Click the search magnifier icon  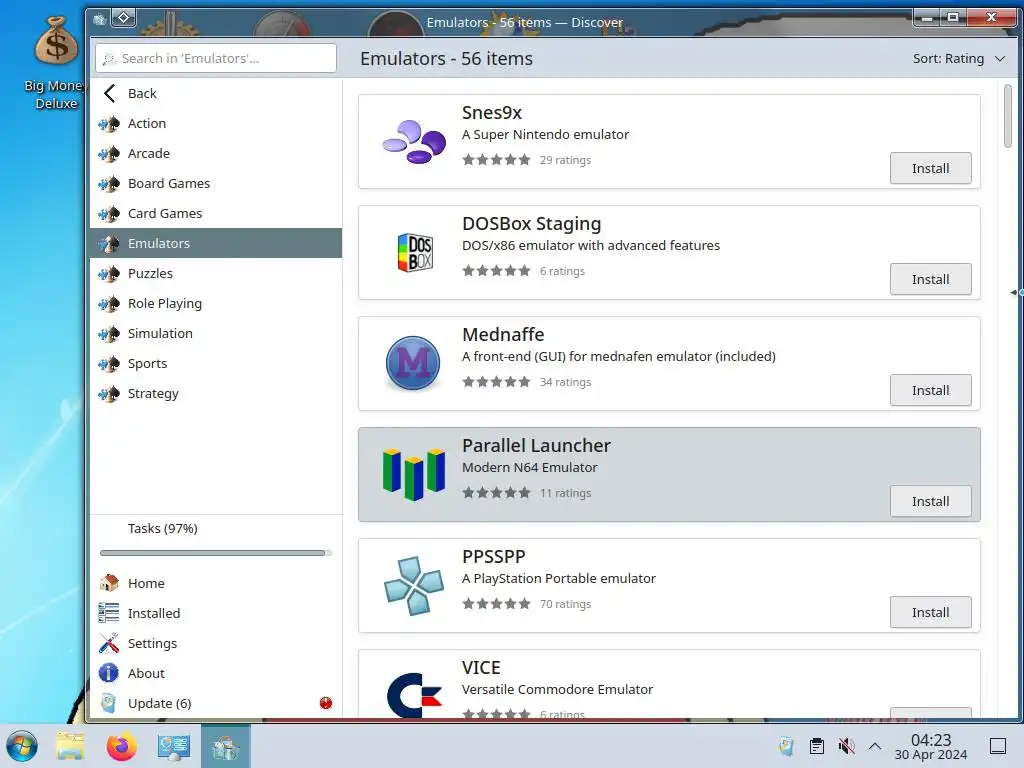[109, 59]
